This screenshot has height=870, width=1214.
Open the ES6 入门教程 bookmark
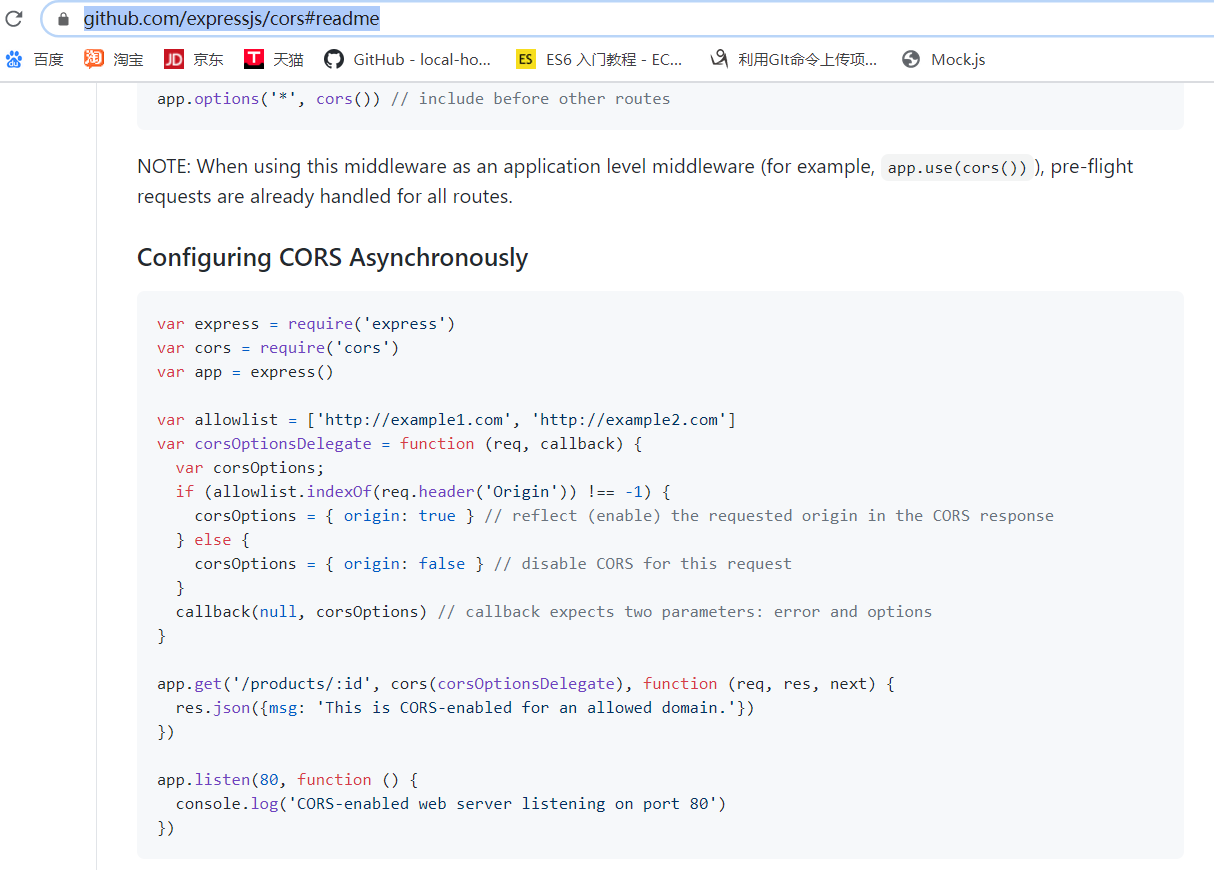[x=600, y=60]
